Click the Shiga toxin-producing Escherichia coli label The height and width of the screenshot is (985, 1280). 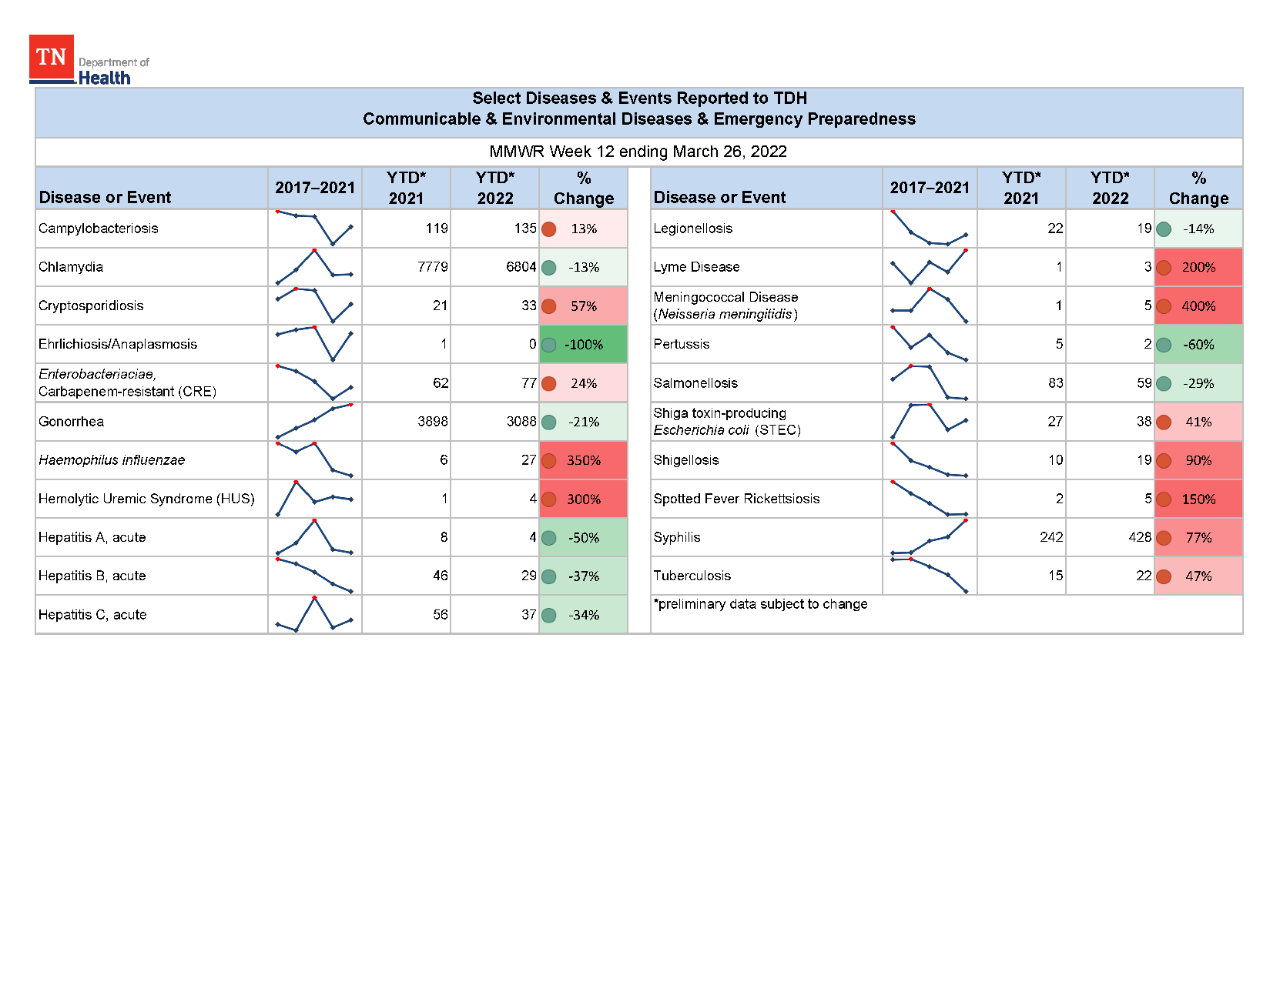tap(727, 421)
